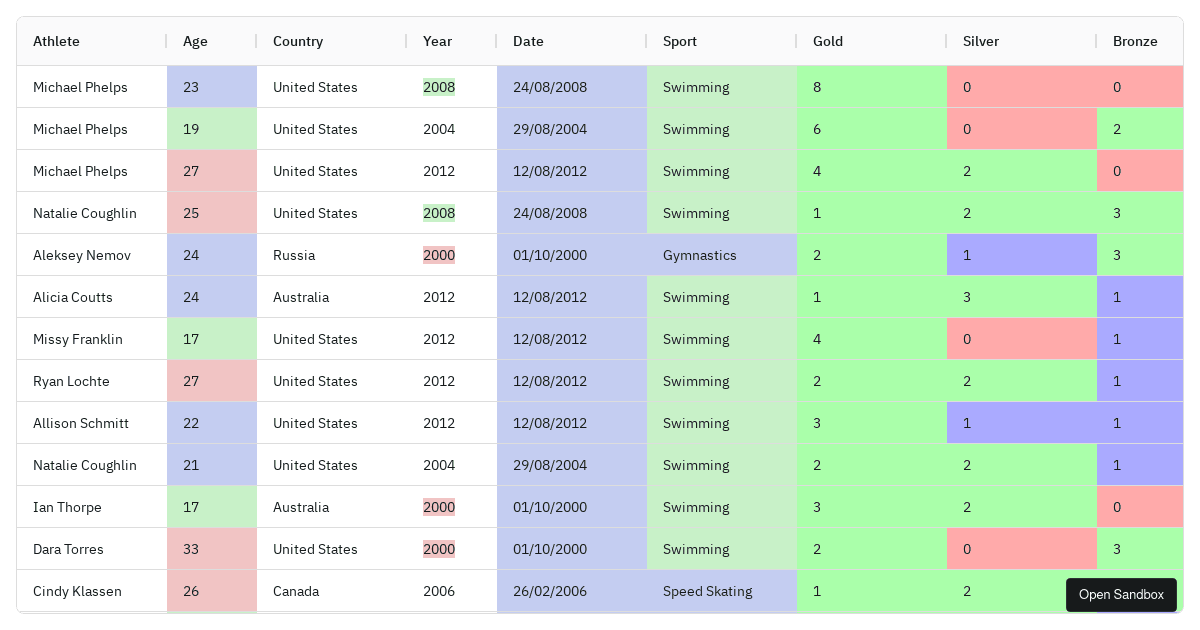Image resolution: width=1200 pixels, height=630 pixels.
Task: Select the Bronze column header
Action: pyautogui.click(x=1135, y=42)
